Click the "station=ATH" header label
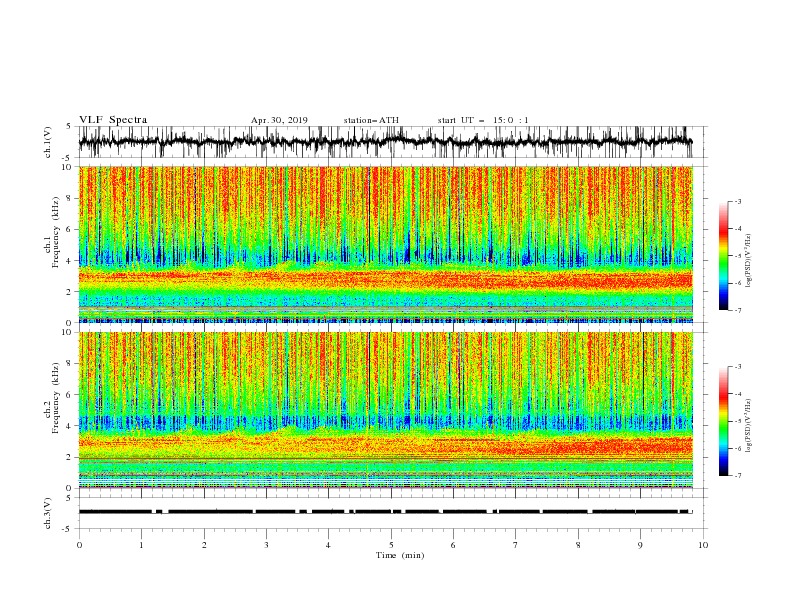Viewport: 792px width, 612px height. (371, 120)
